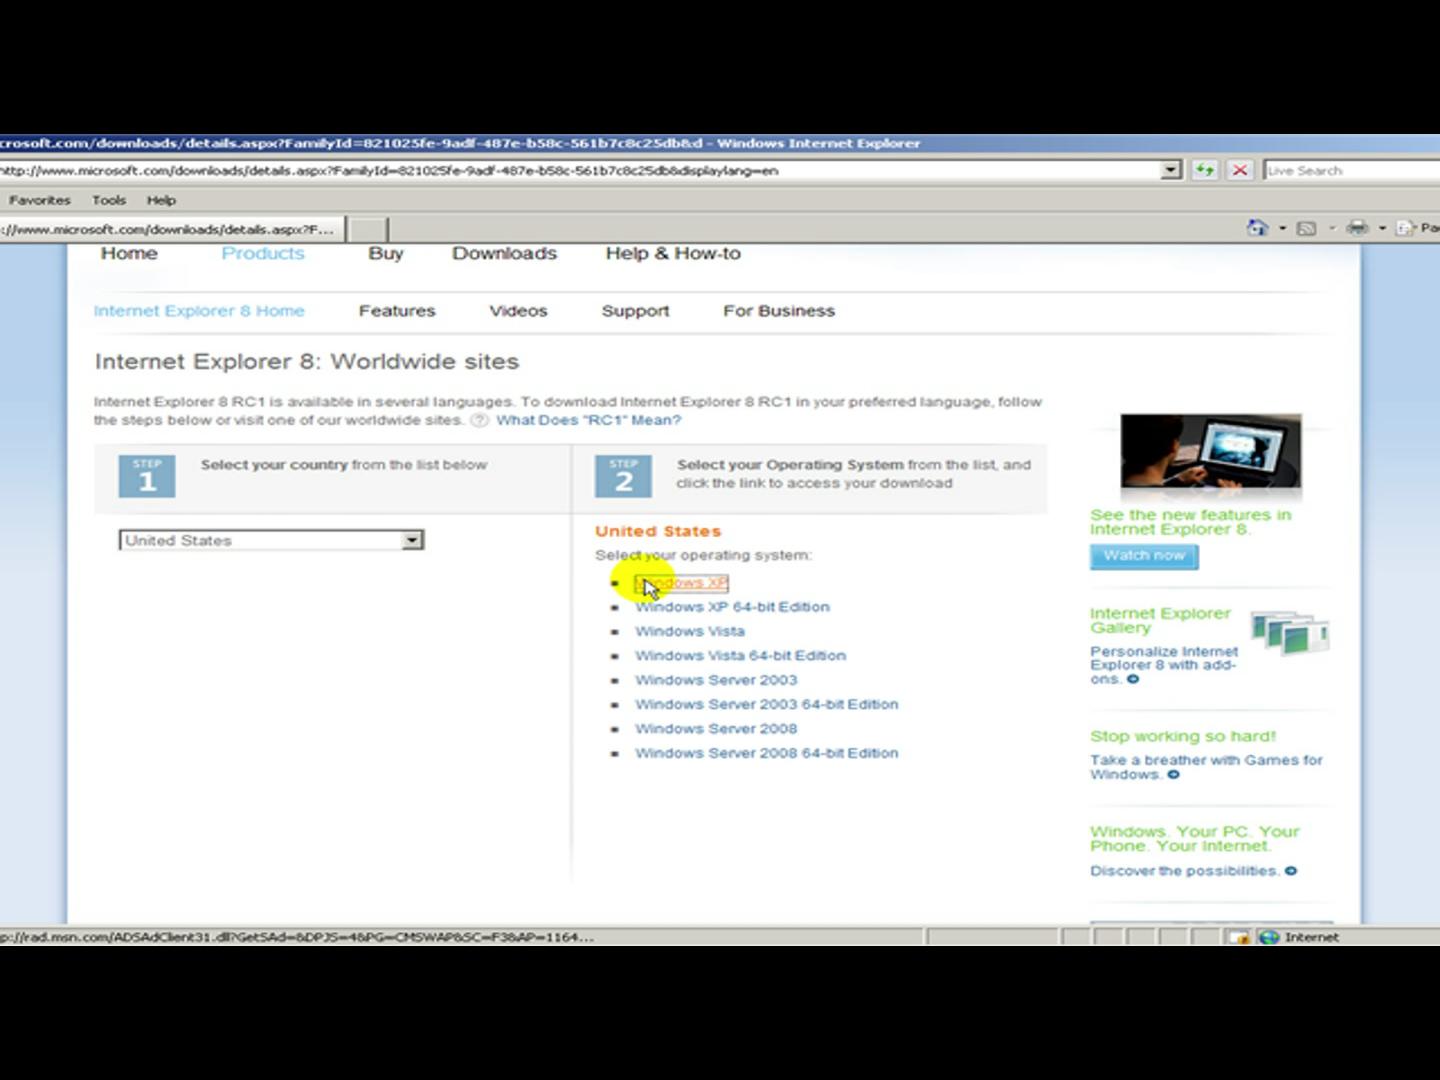Open the Tools menu

point(109,200)
